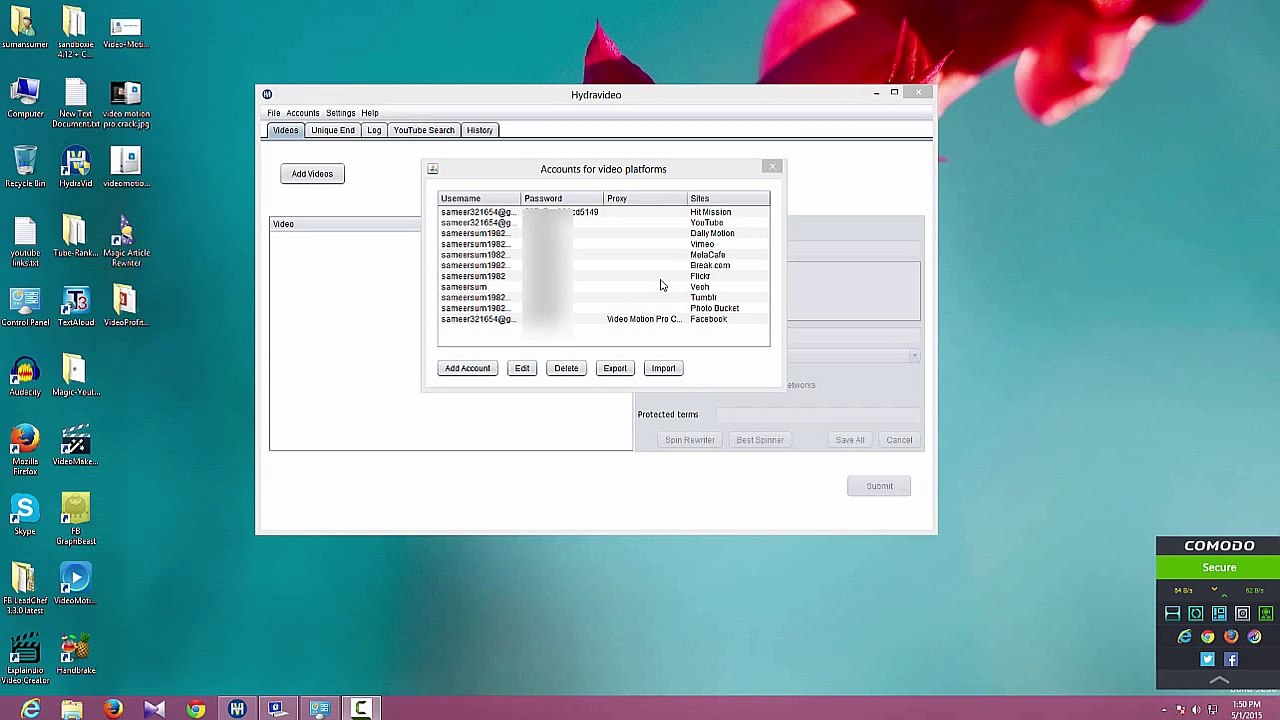Click Facebook icon in Comodo widget
The image size is (1280, 720).
point(1231,660)
